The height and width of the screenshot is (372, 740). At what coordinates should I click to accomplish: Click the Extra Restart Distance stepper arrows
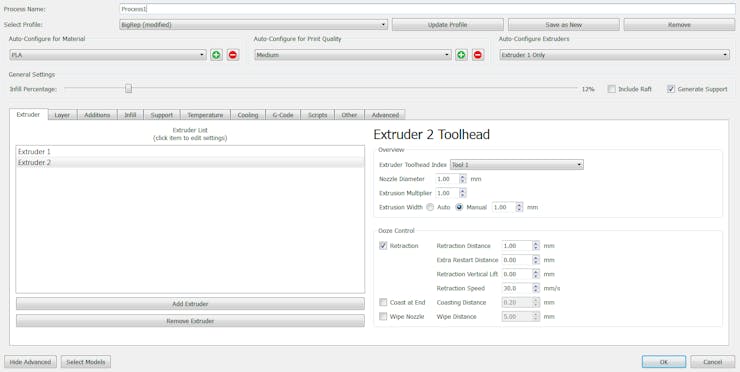click(536, 260)
